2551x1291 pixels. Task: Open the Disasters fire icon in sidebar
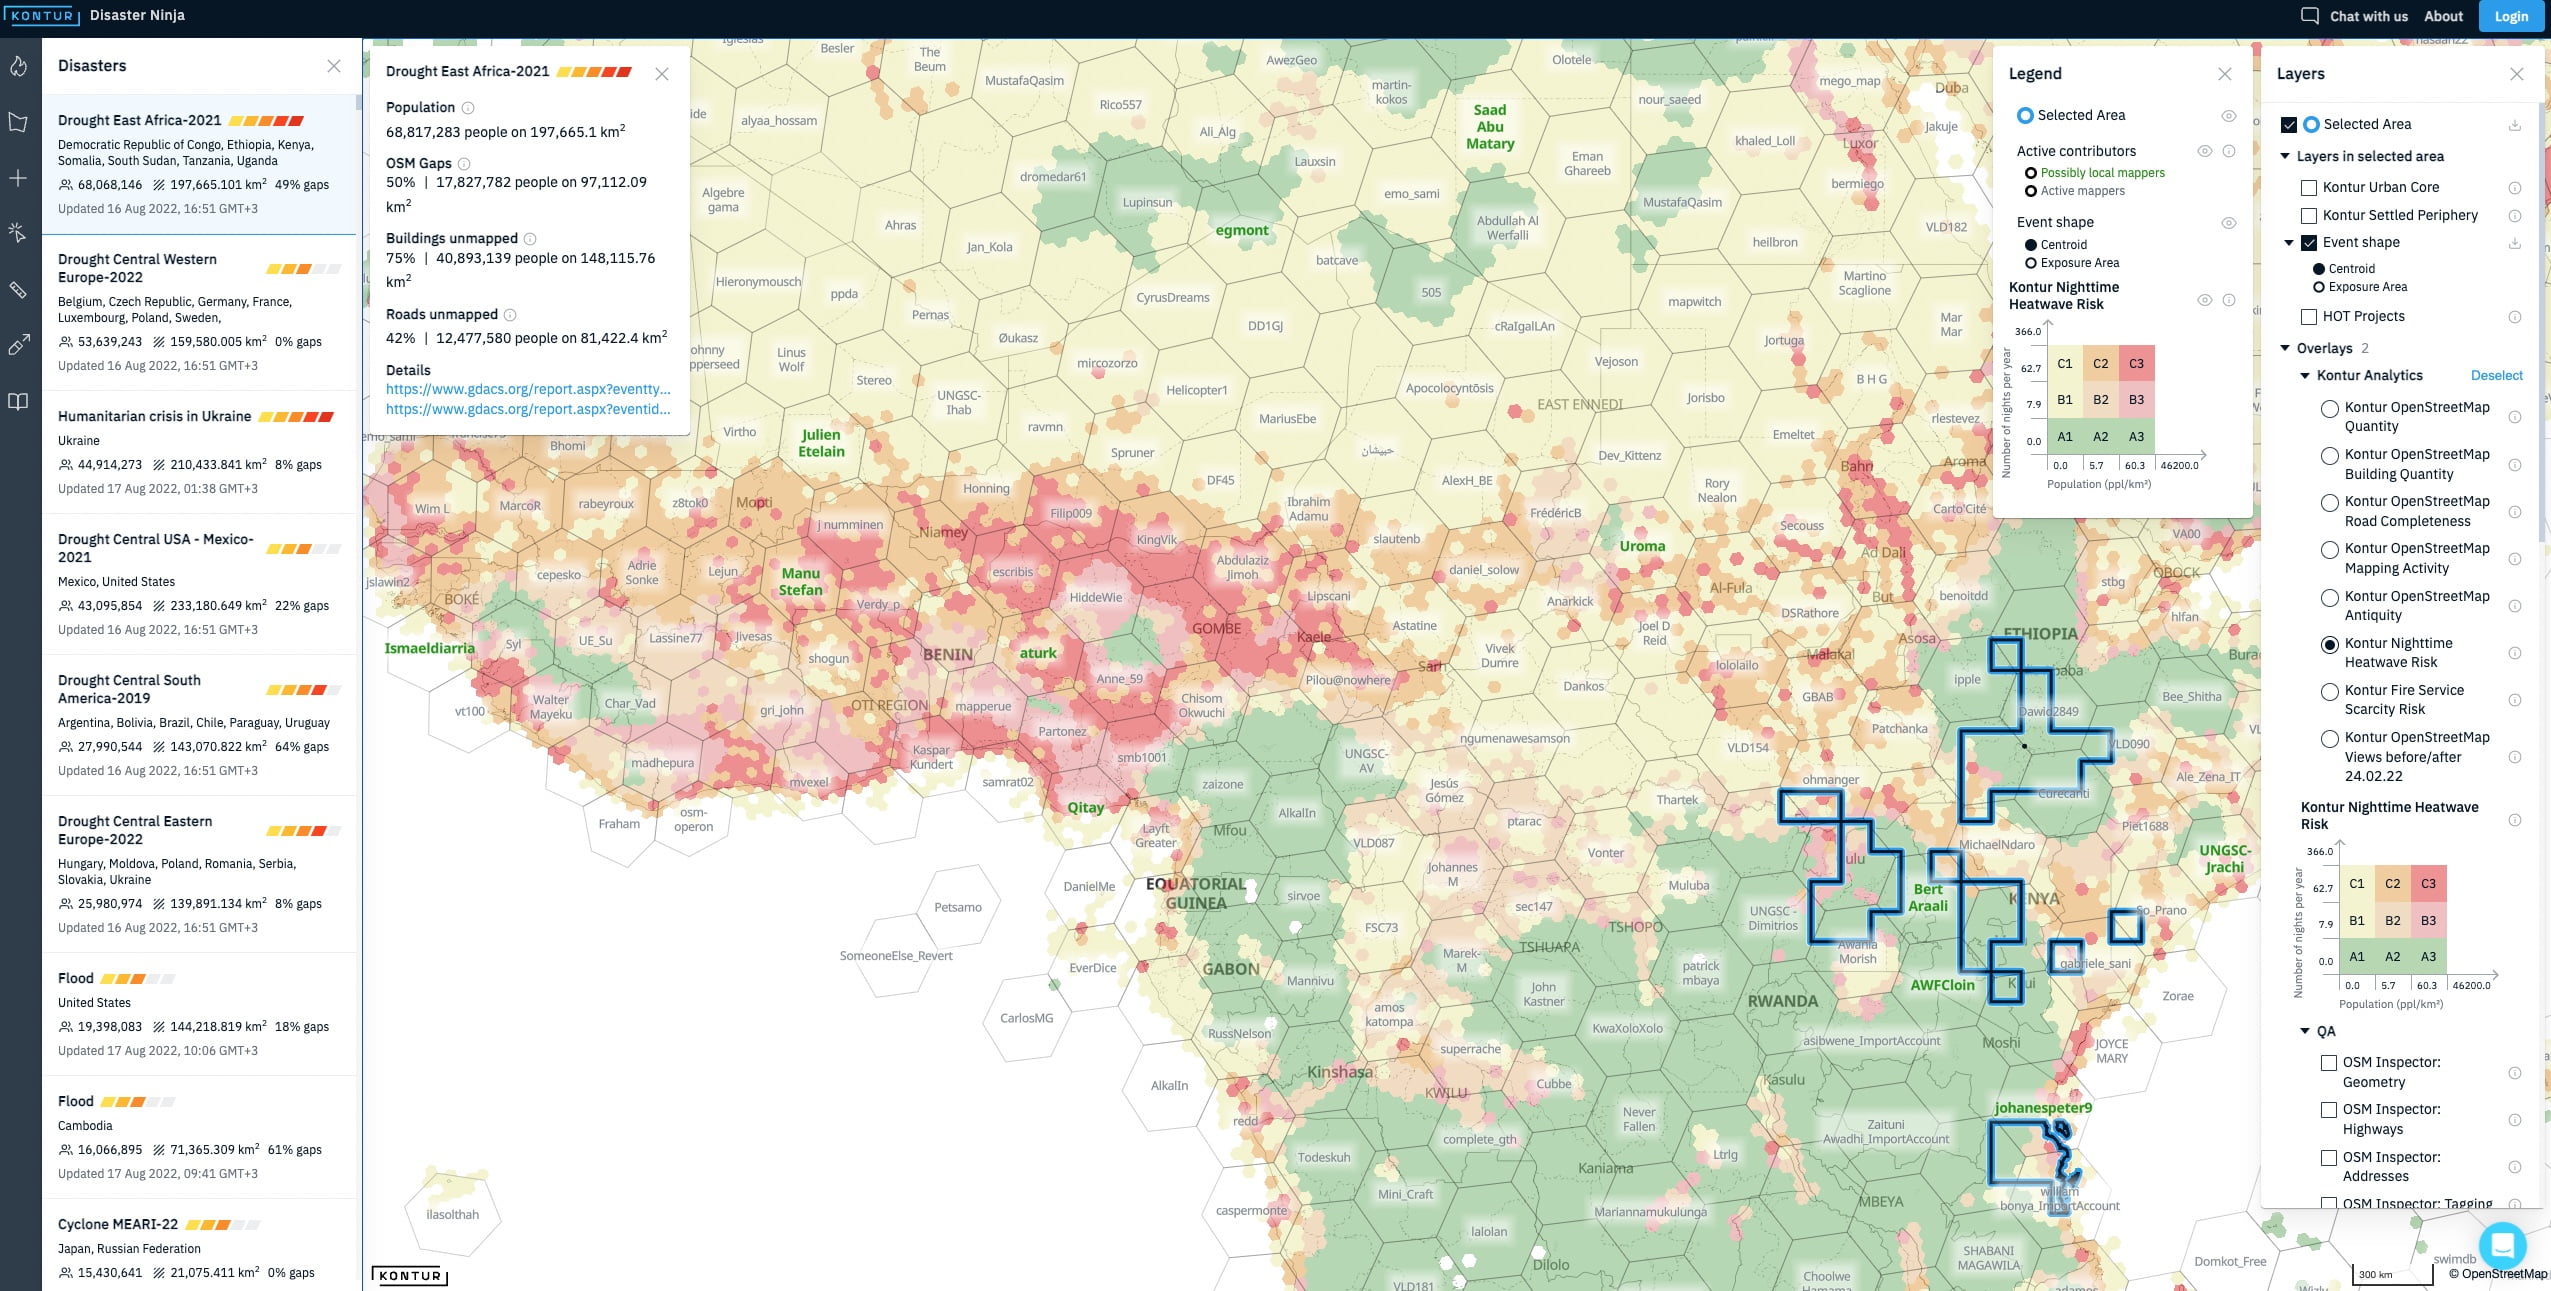18,67
